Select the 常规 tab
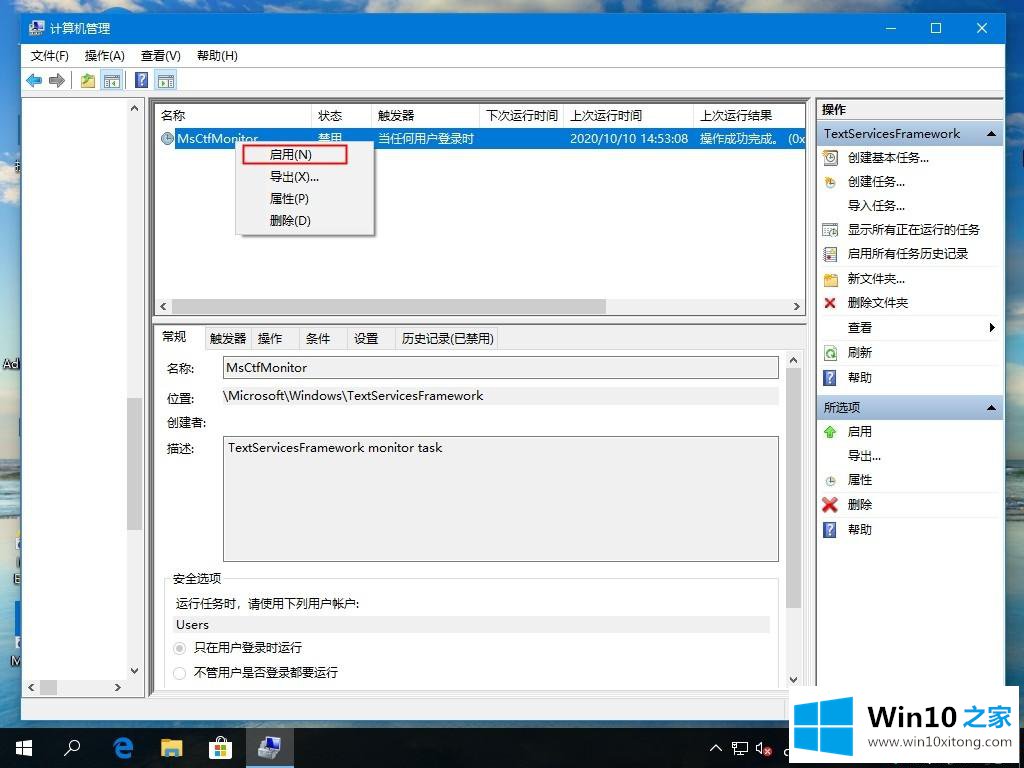Viewport: 1024px width, 768px height. point(174,337)
